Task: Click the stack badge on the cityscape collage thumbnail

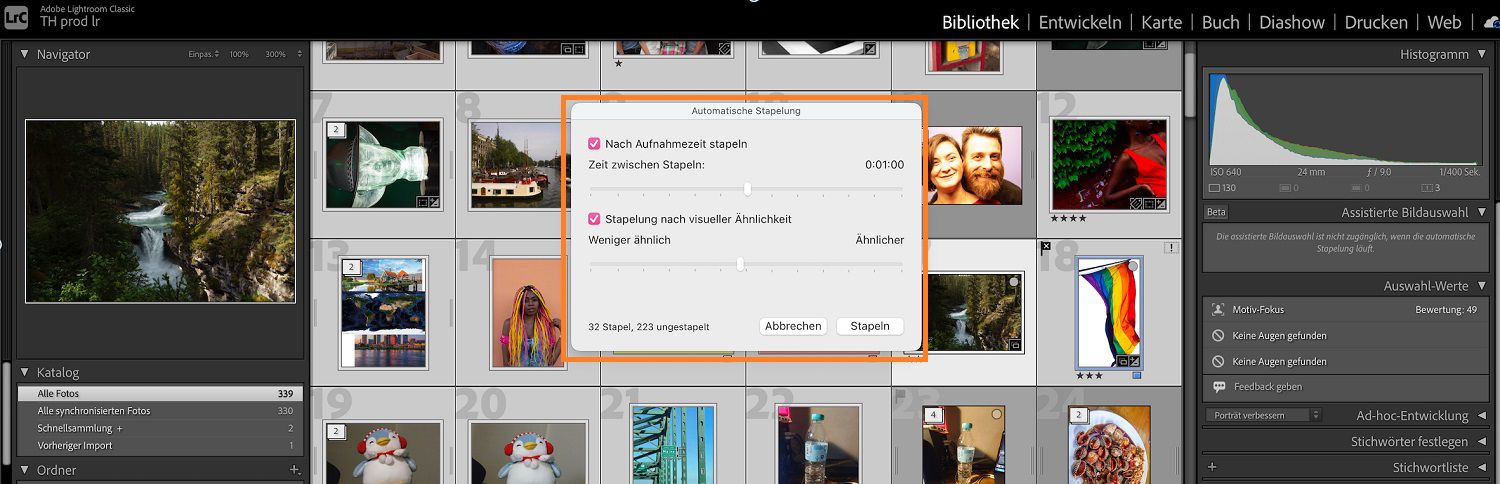Action: tap(352, 267)
